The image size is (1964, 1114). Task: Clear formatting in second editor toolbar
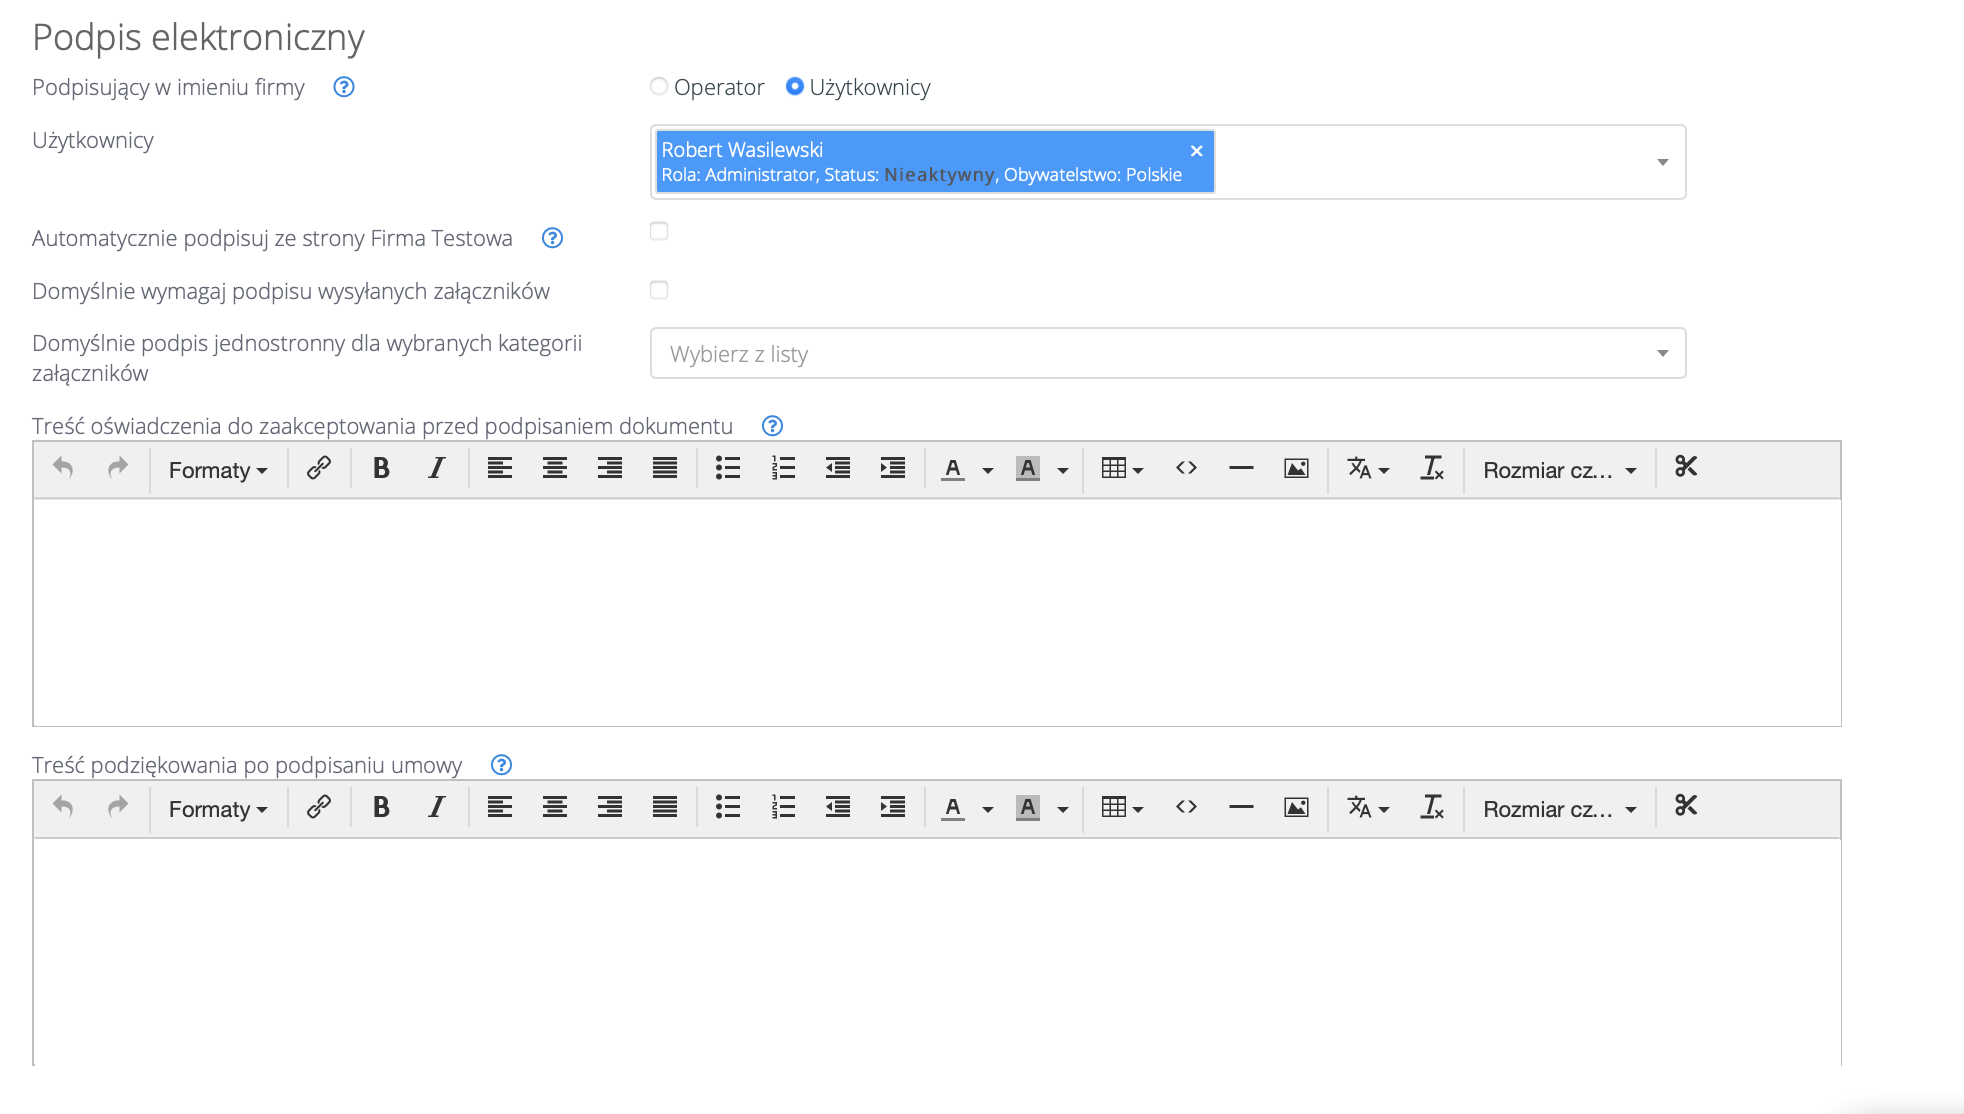tap(1432, 808)
